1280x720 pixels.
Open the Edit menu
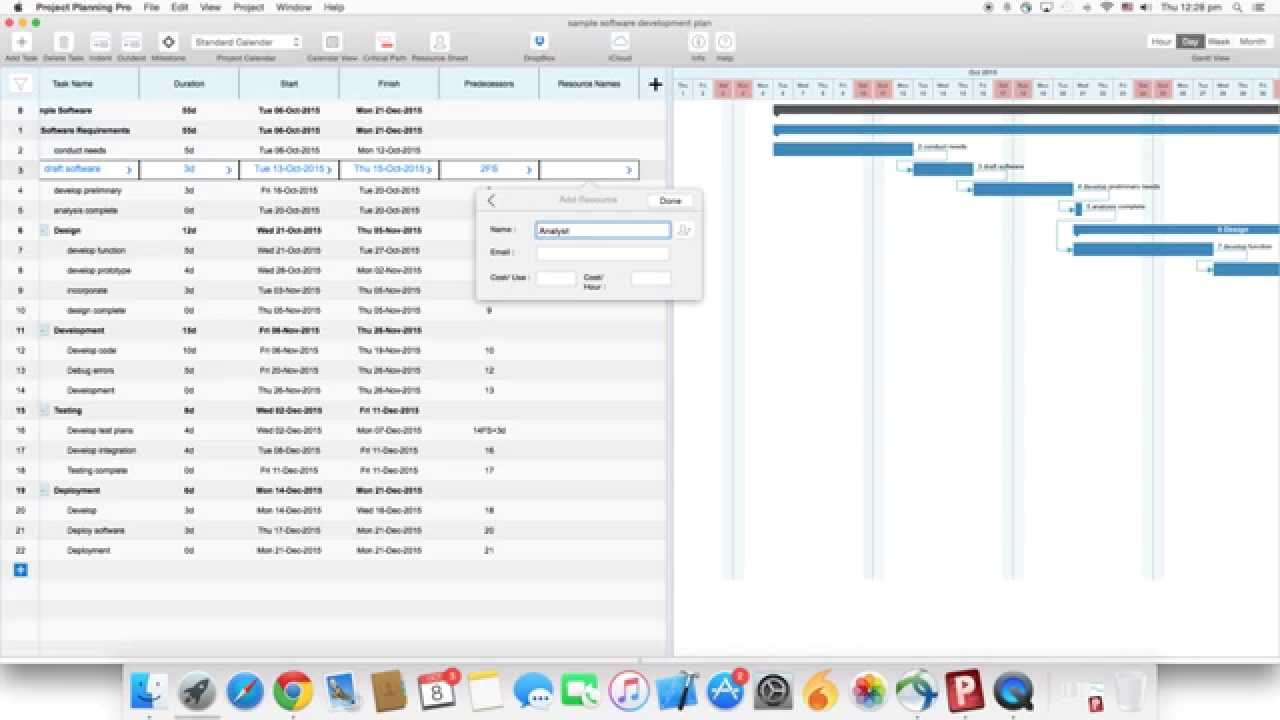tap(179, 7)
